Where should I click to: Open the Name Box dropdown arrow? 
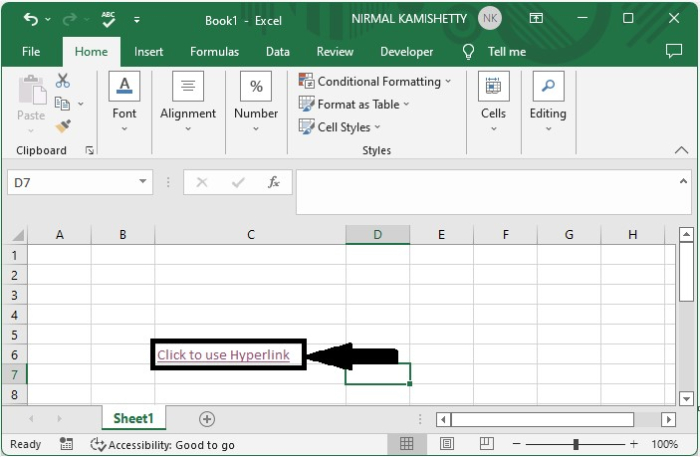point(144,182)
